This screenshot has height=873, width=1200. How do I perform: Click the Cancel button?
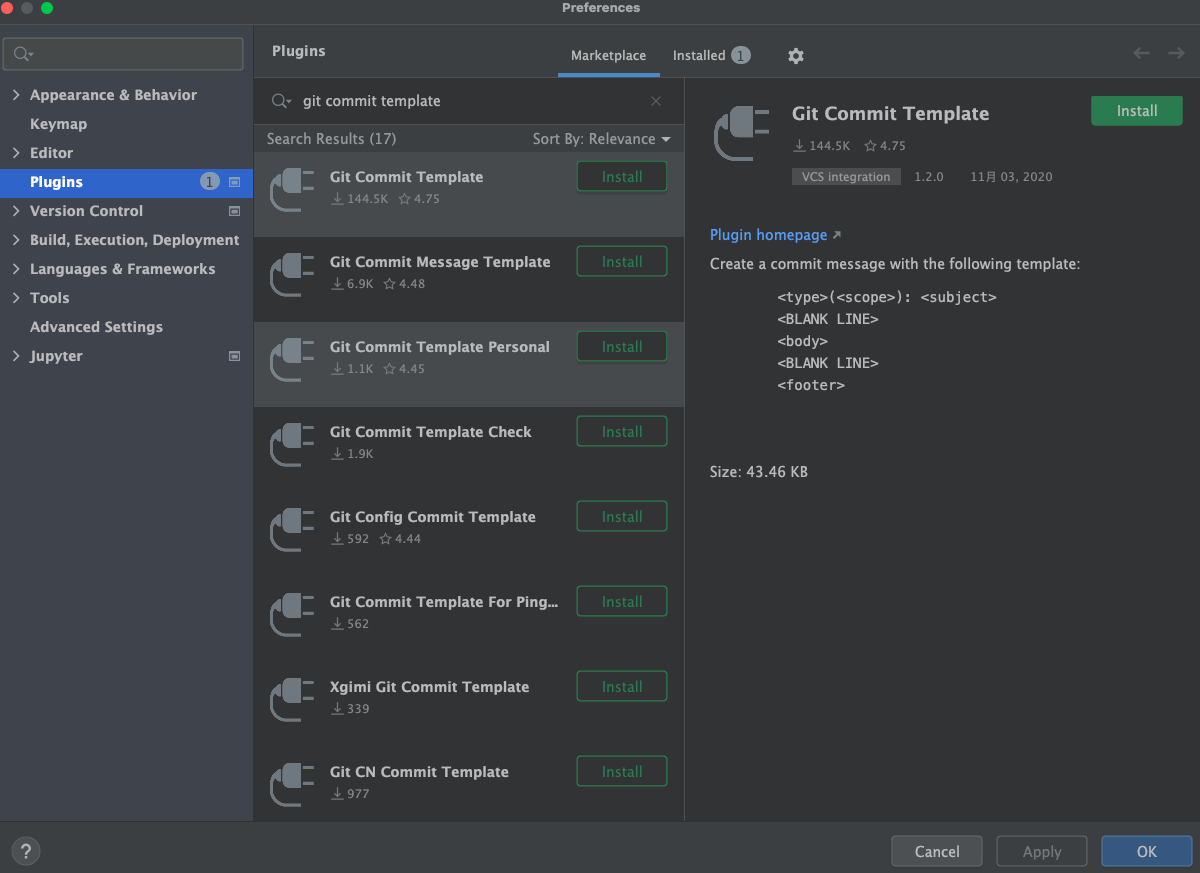coord(937,852)
